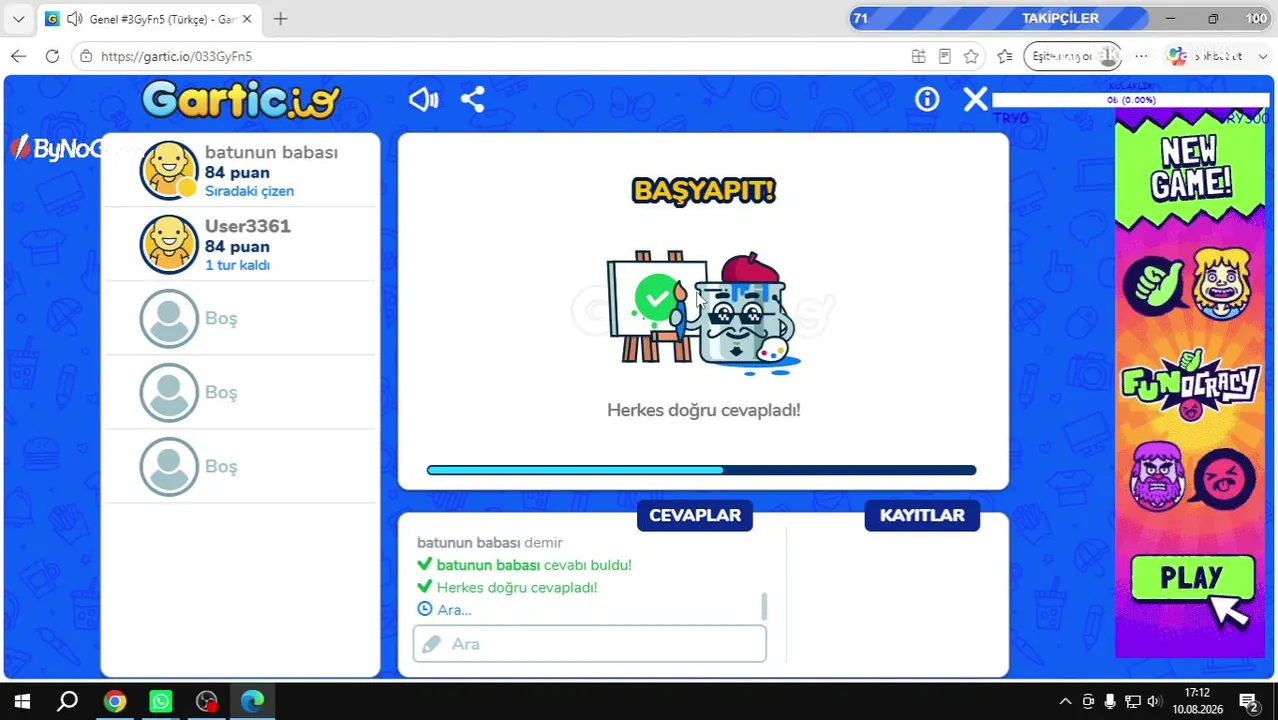Screen dimensions: 1278x720
Task: Click 'batunun babası cevabı buldu!' chat message
Action: 534,565
